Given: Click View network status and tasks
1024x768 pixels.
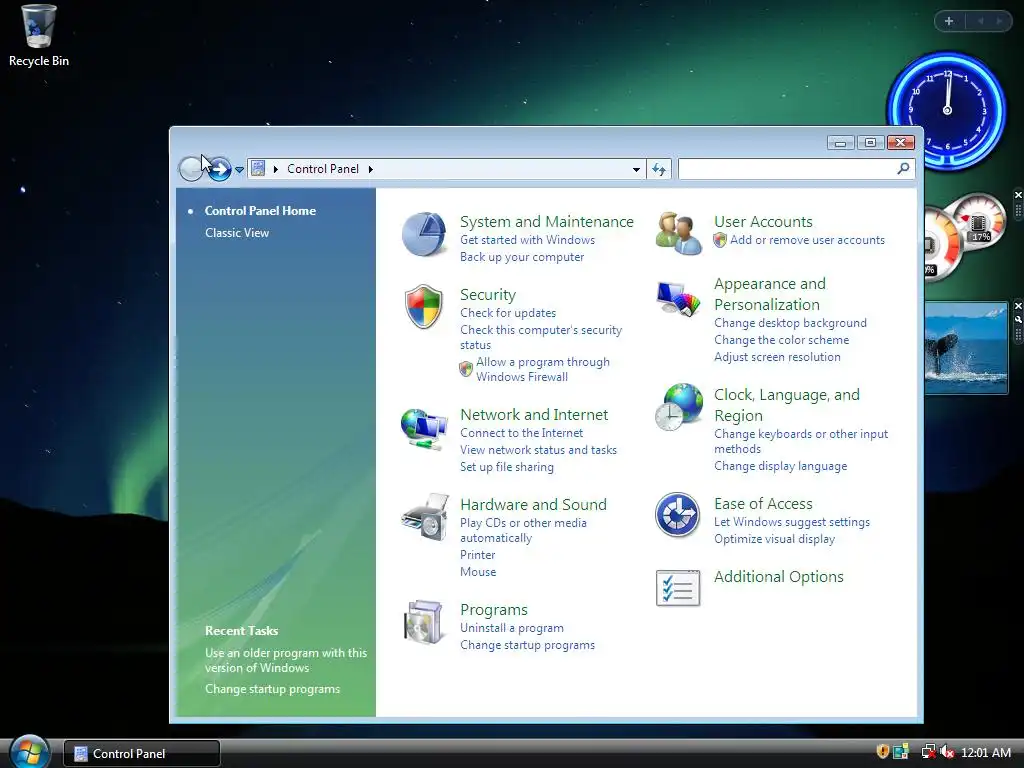Looking at the screenshot, I should (x=538, y=450).
